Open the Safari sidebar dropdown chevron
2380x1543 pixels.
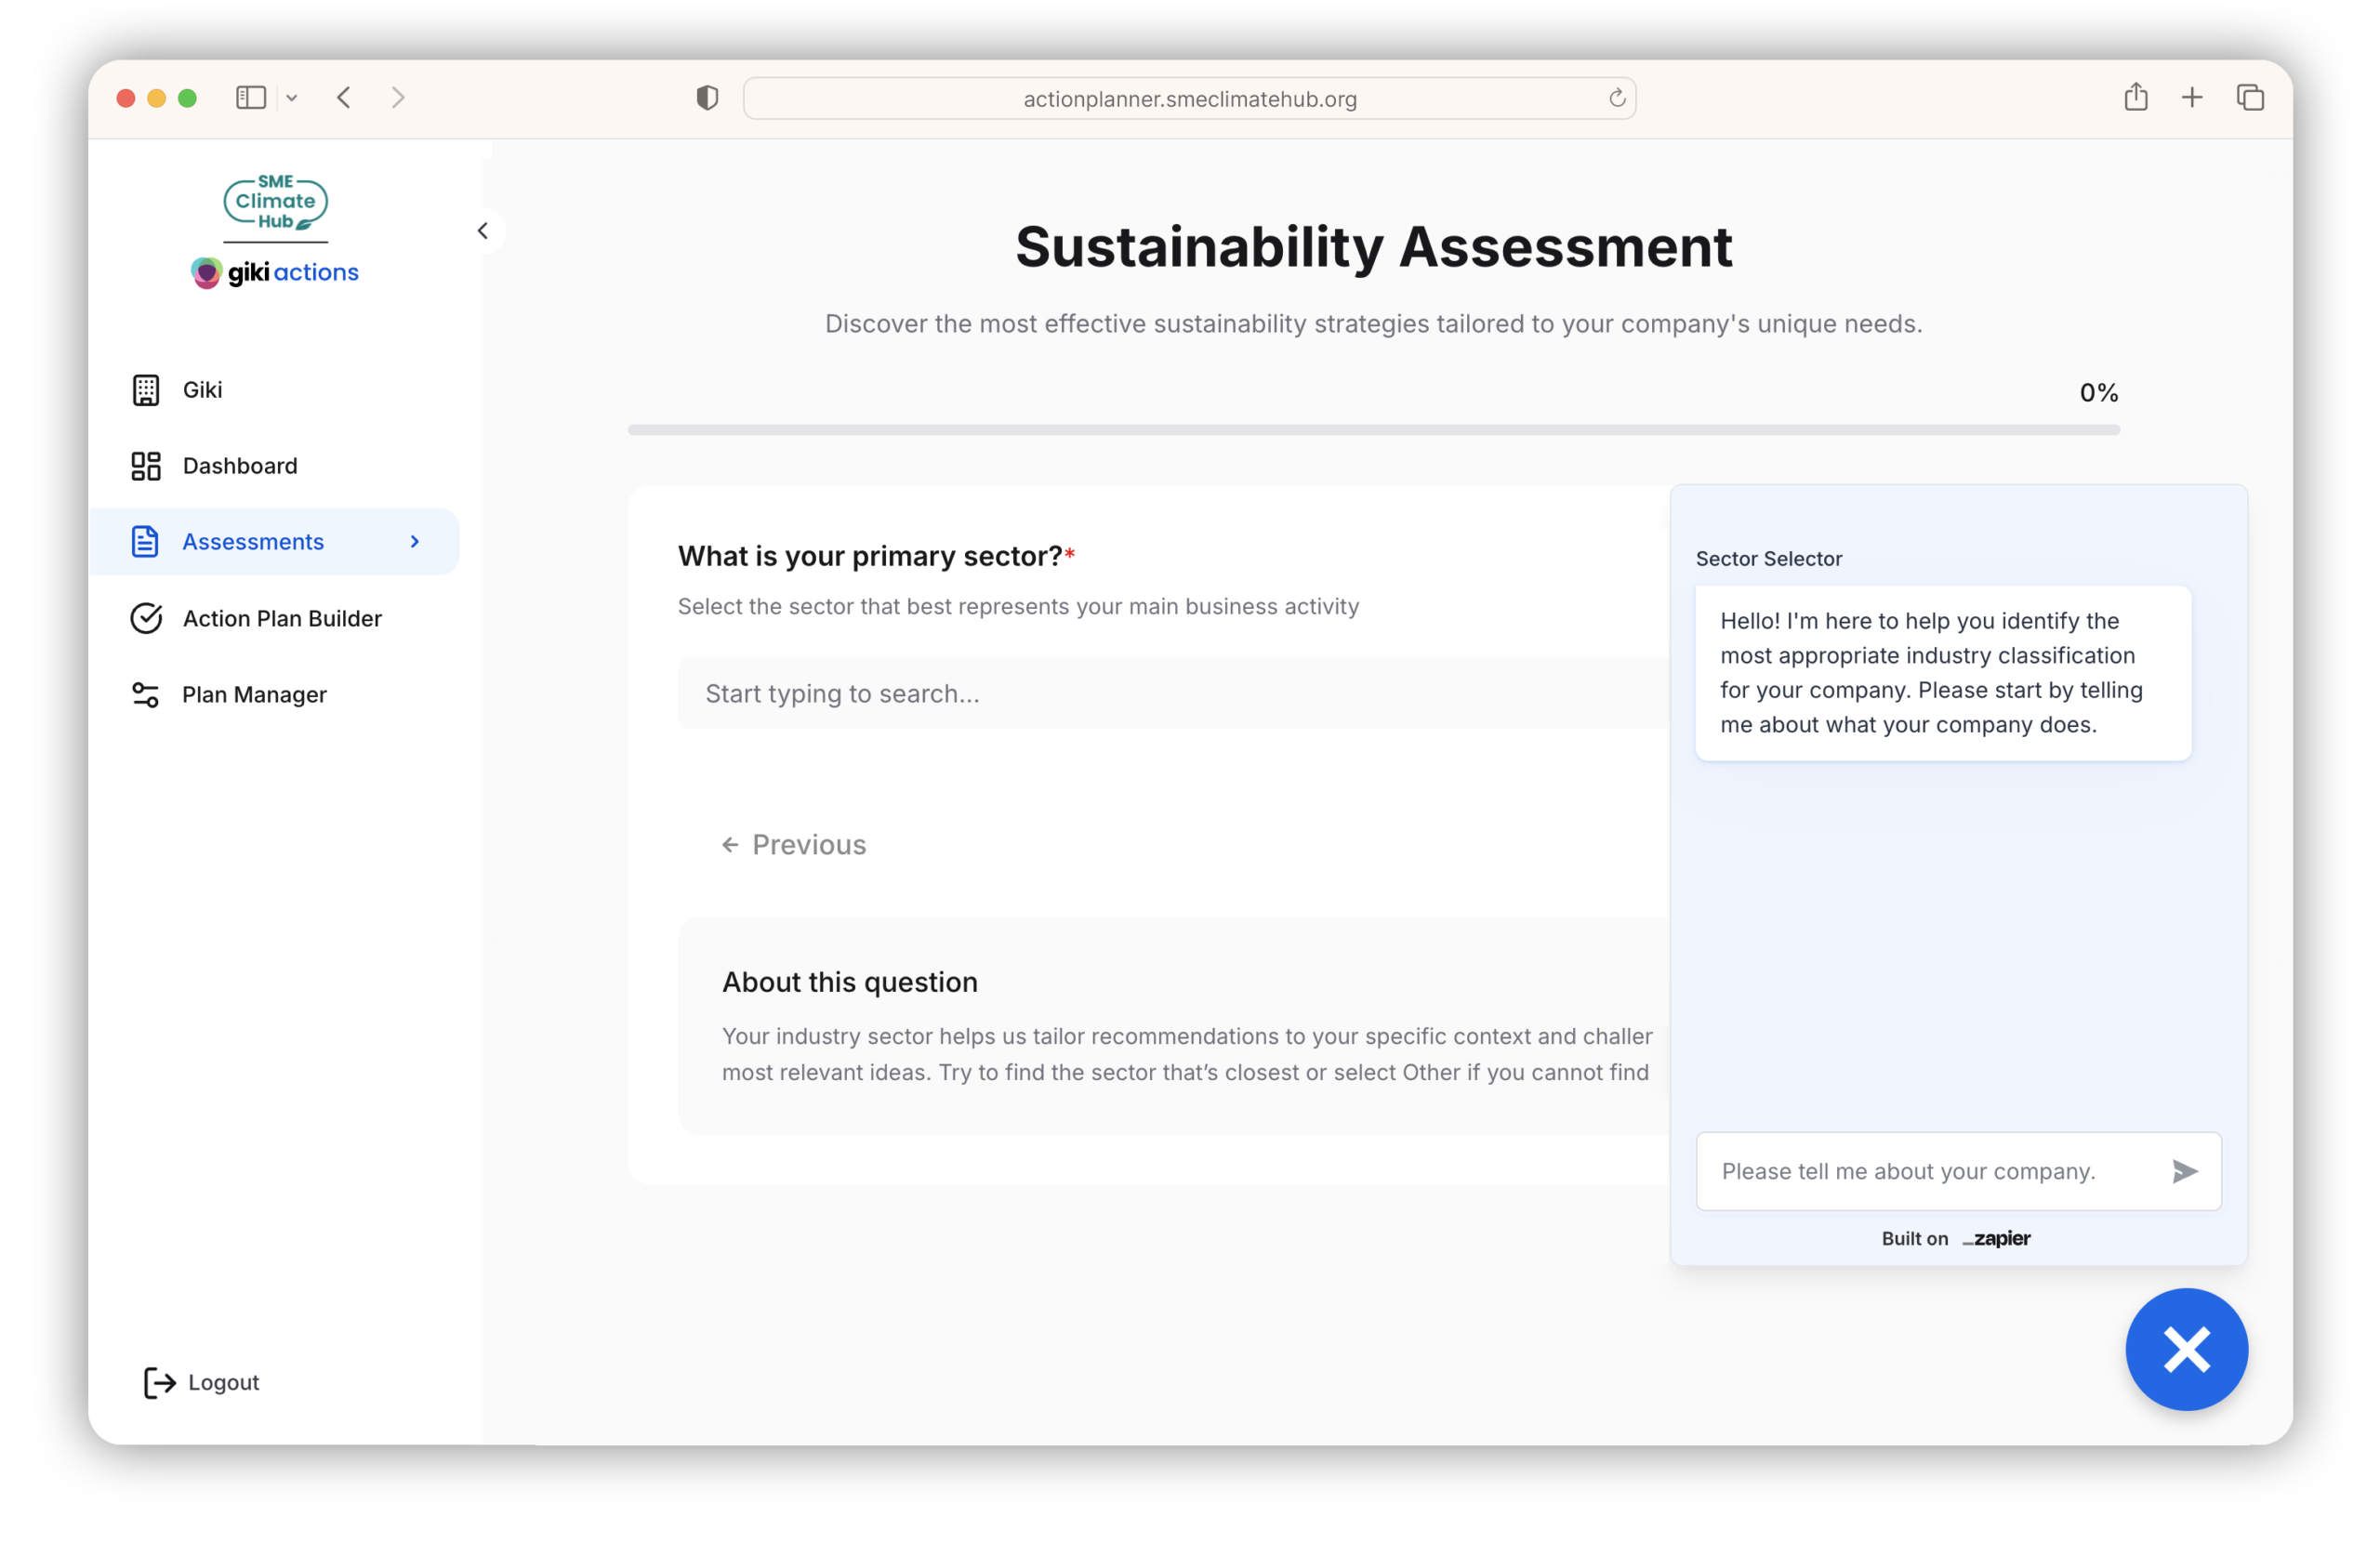[292, 98]
